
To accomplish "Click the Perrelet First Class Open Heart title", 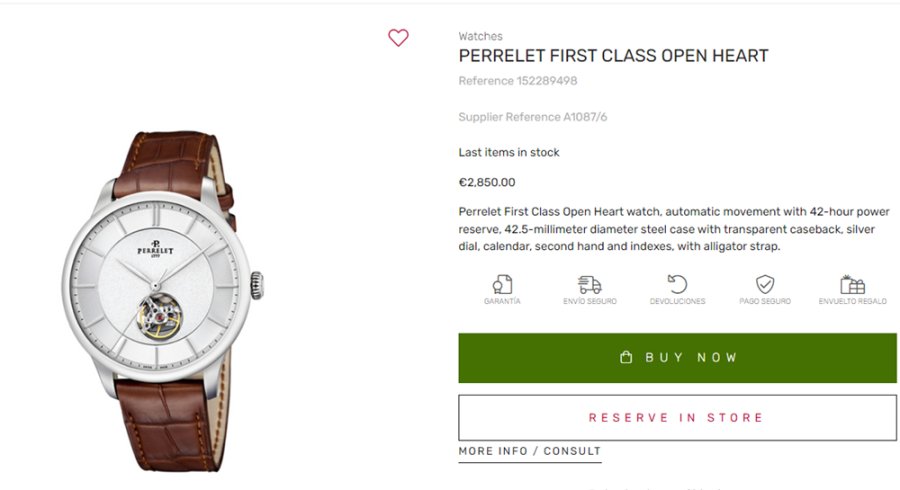I will click(613, 56).
